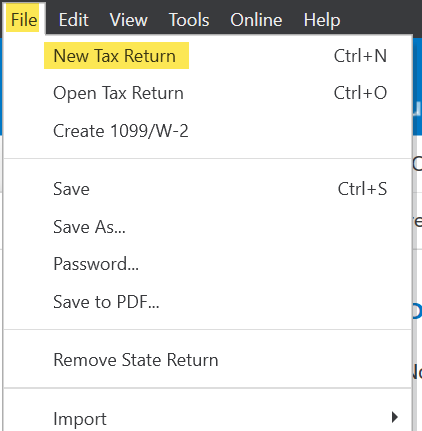
Task: Close the open File menu header
Action: pos(23,19)
